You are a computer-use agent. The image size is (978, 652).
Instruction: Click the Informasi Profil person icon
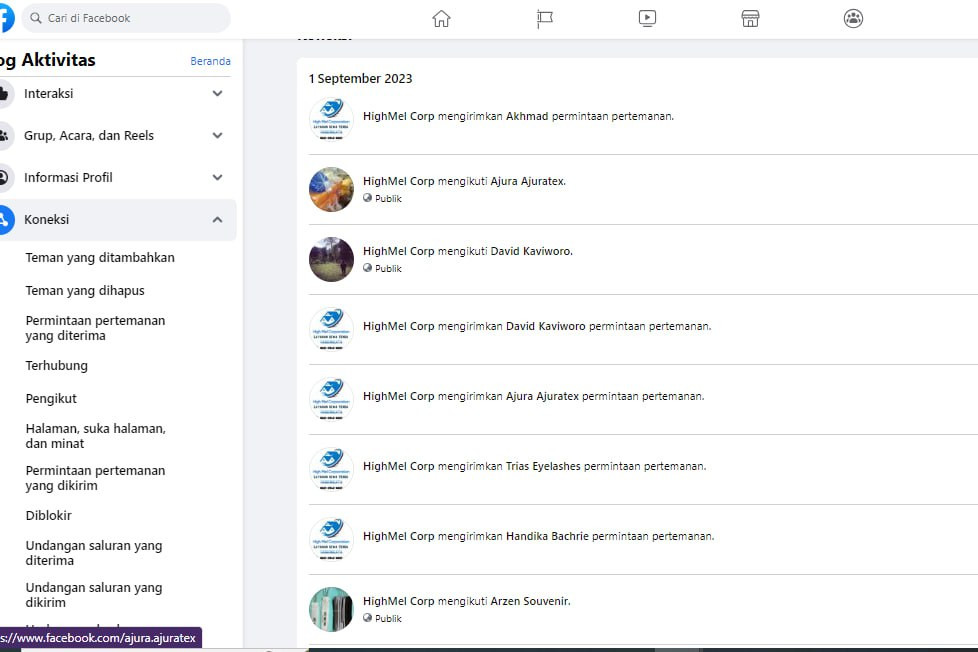pos(4,177)
